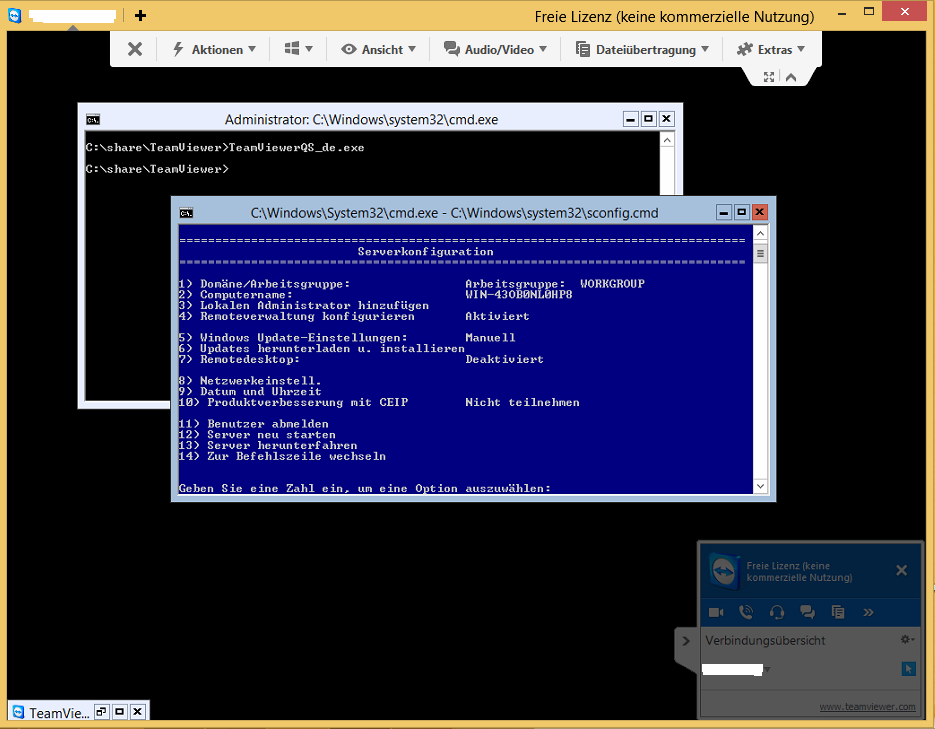Close the remote session with toolbar X
The width and height of the screenshot is (935, 729).
coord(135,49)
